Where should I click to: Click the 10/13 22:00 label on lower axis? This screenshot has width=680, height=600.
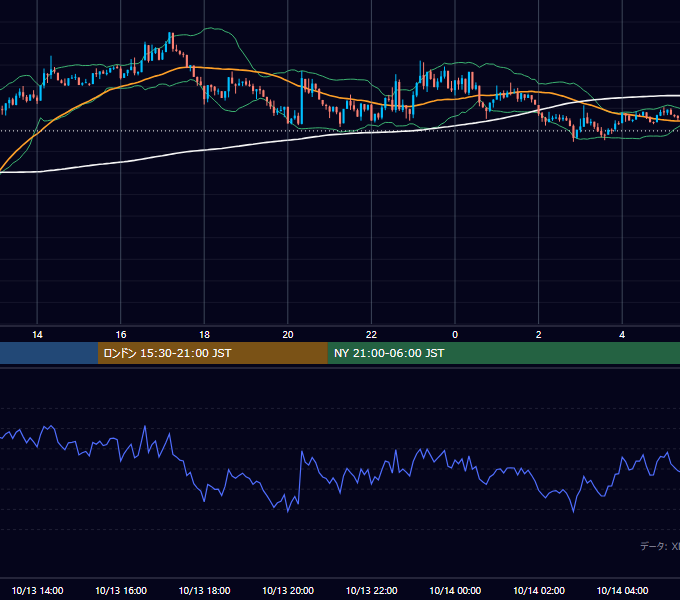[x=371, y=590]
